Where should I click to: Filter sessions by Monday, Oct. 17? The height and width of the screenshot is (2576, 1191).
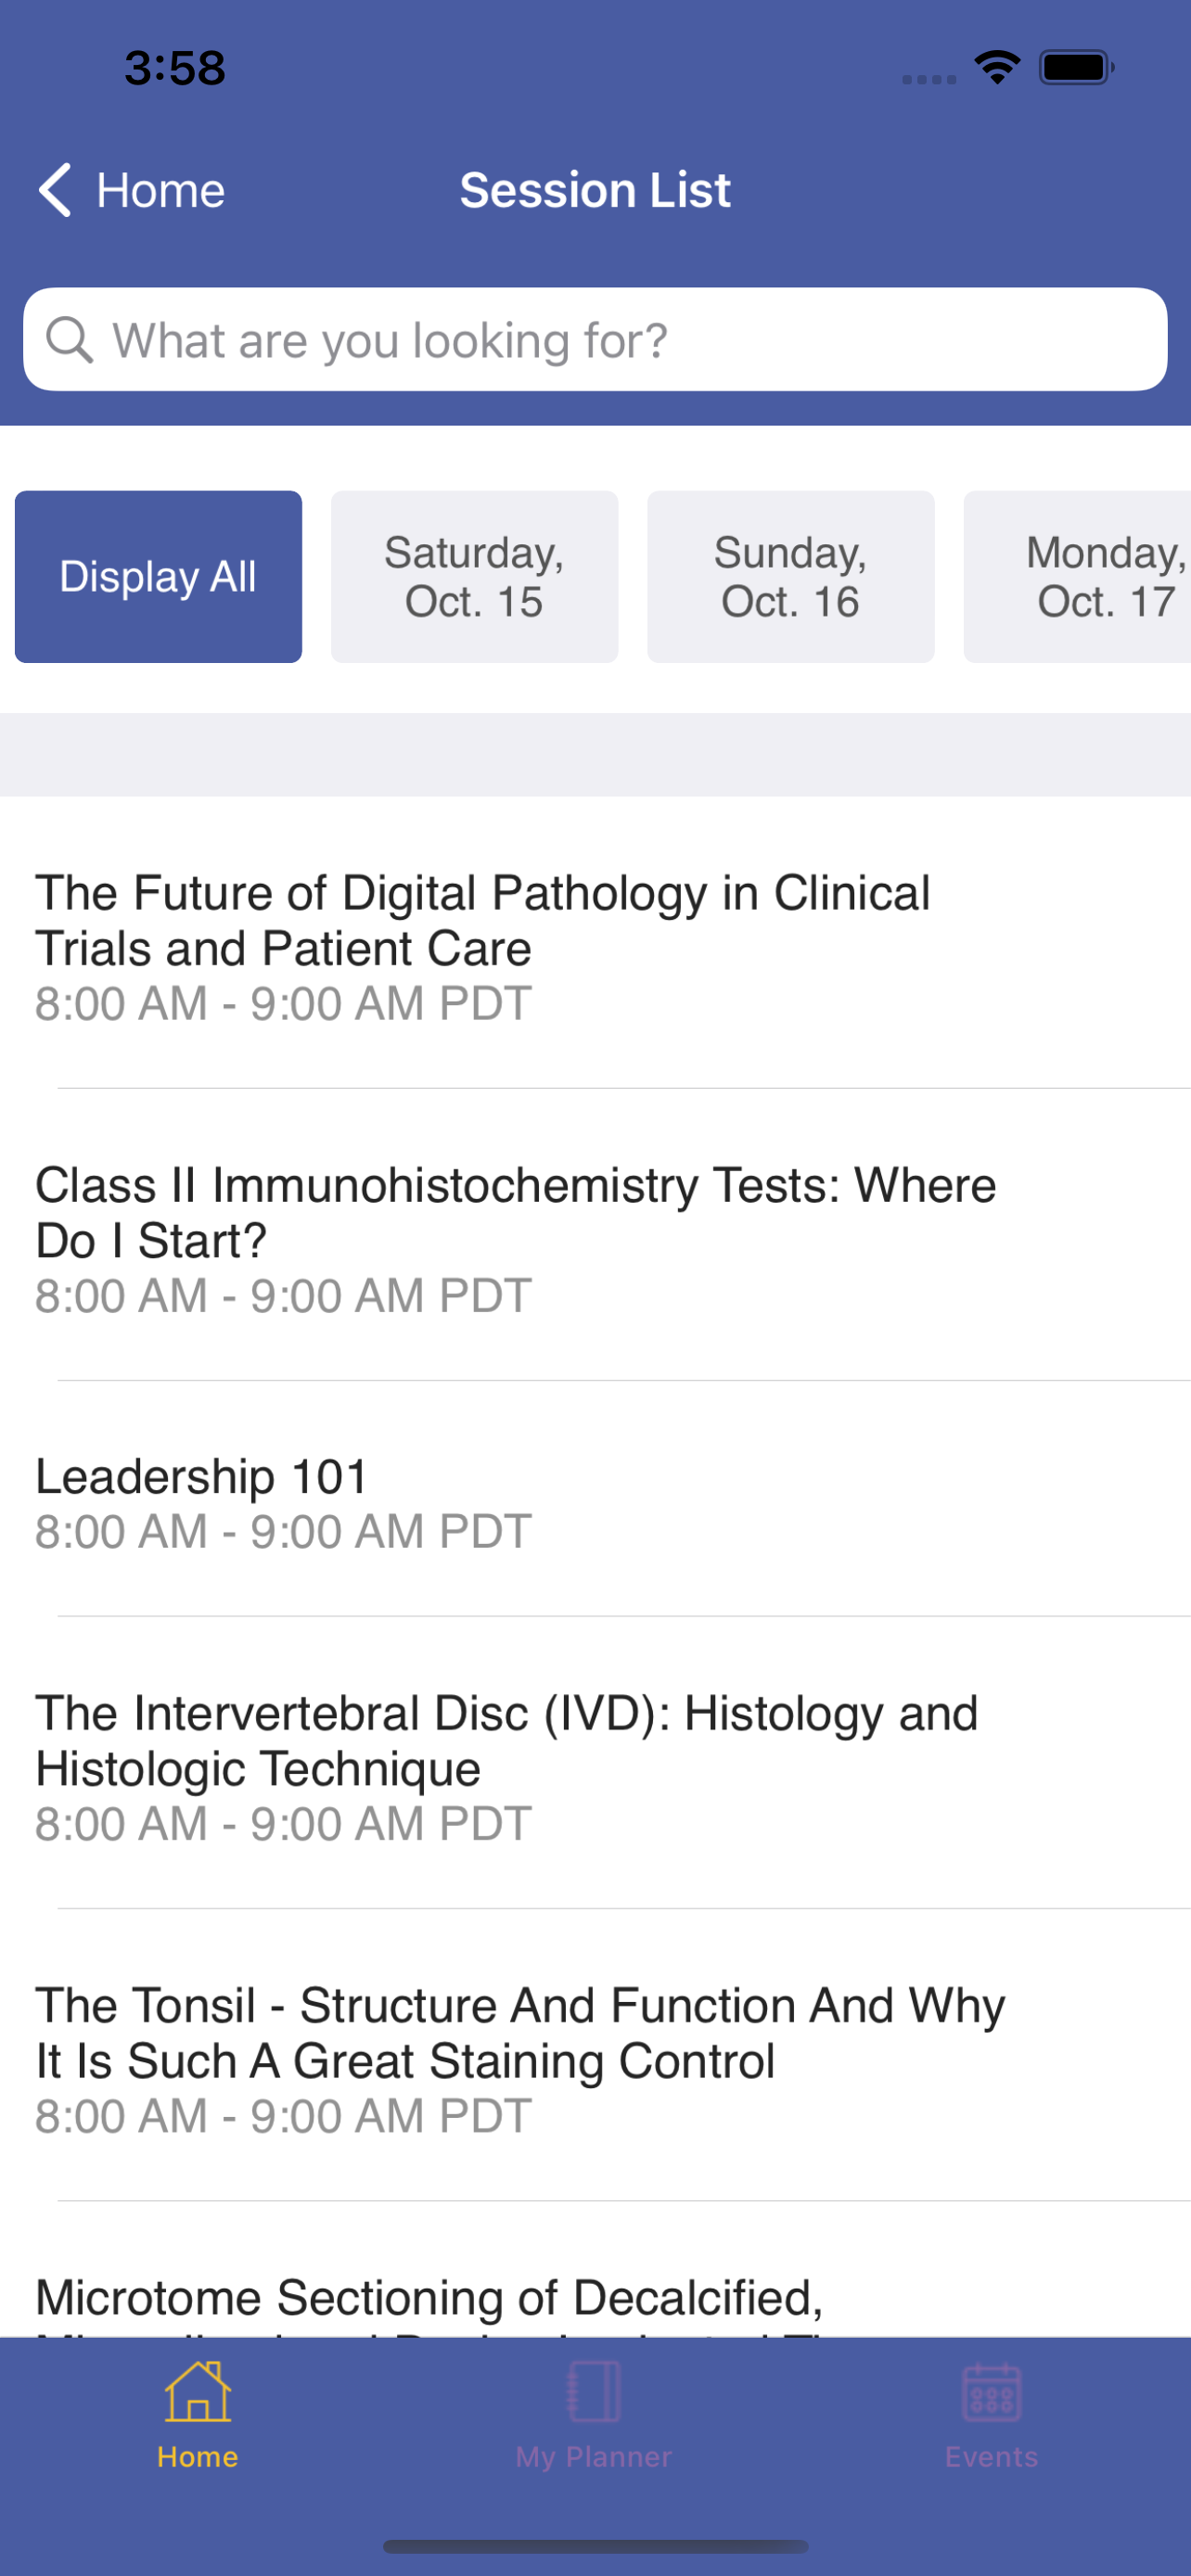(x=1078, y=577)
